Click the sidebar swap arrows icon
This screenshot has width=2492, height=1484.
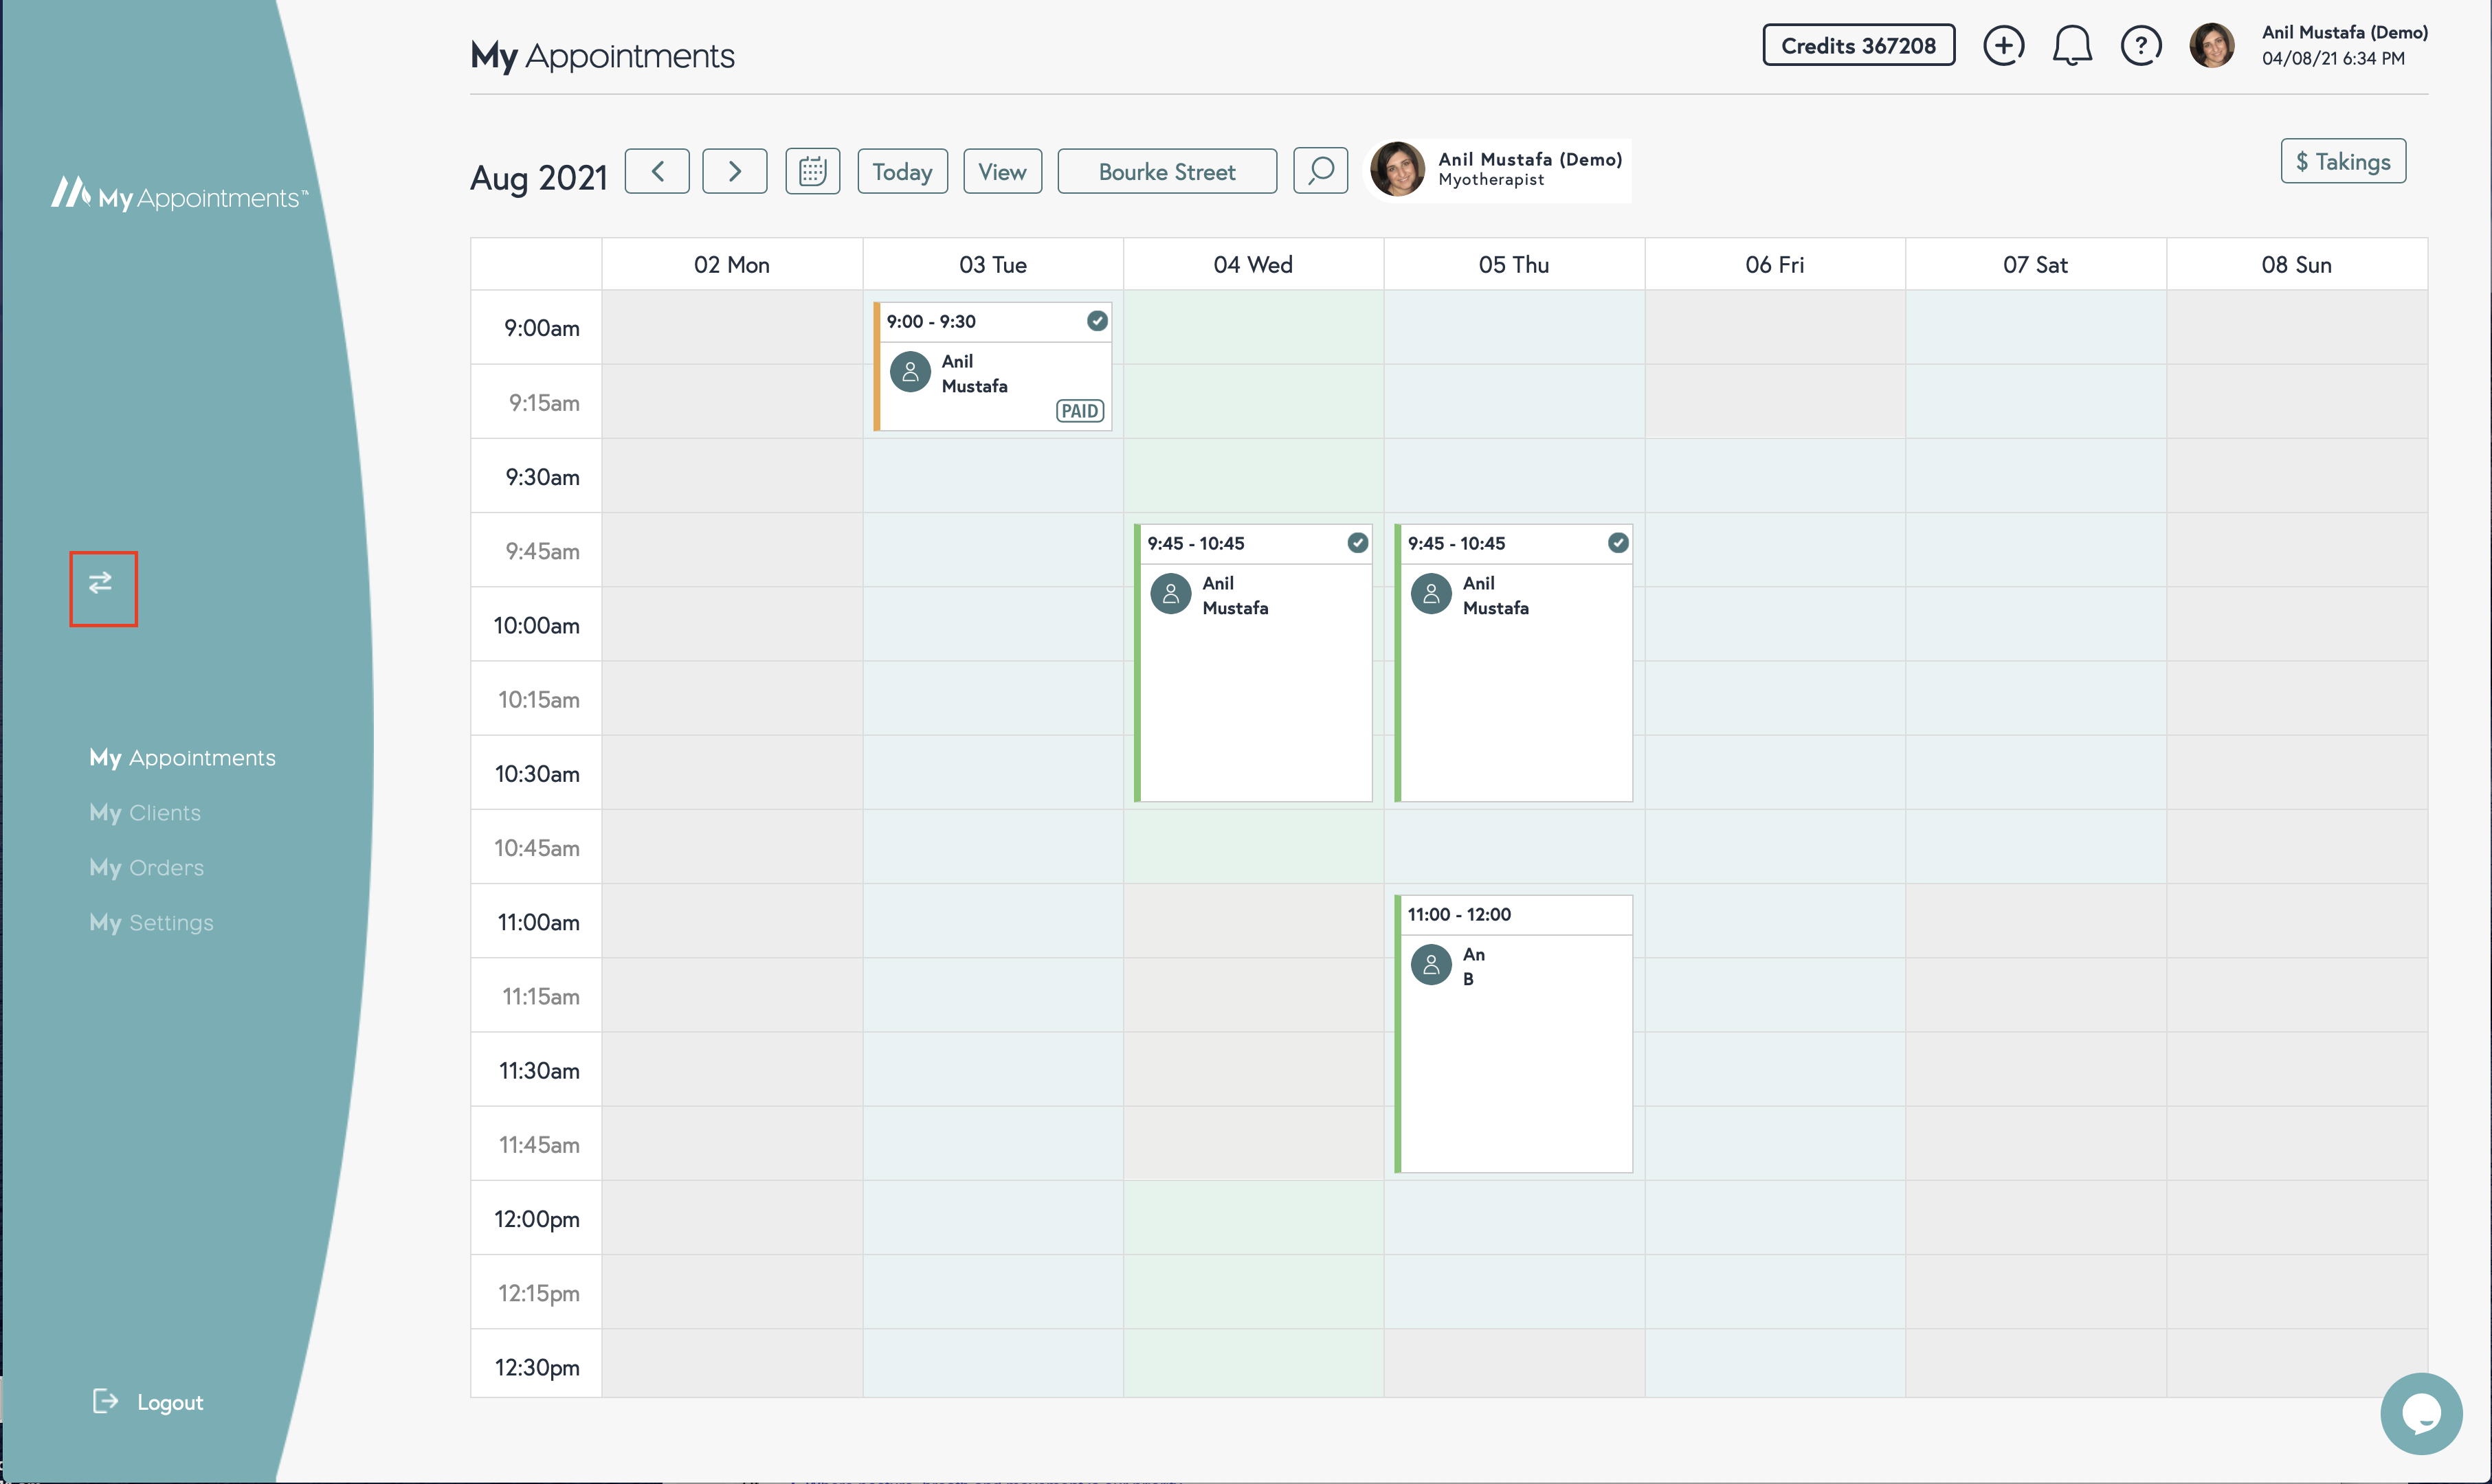tap(101, 583)
